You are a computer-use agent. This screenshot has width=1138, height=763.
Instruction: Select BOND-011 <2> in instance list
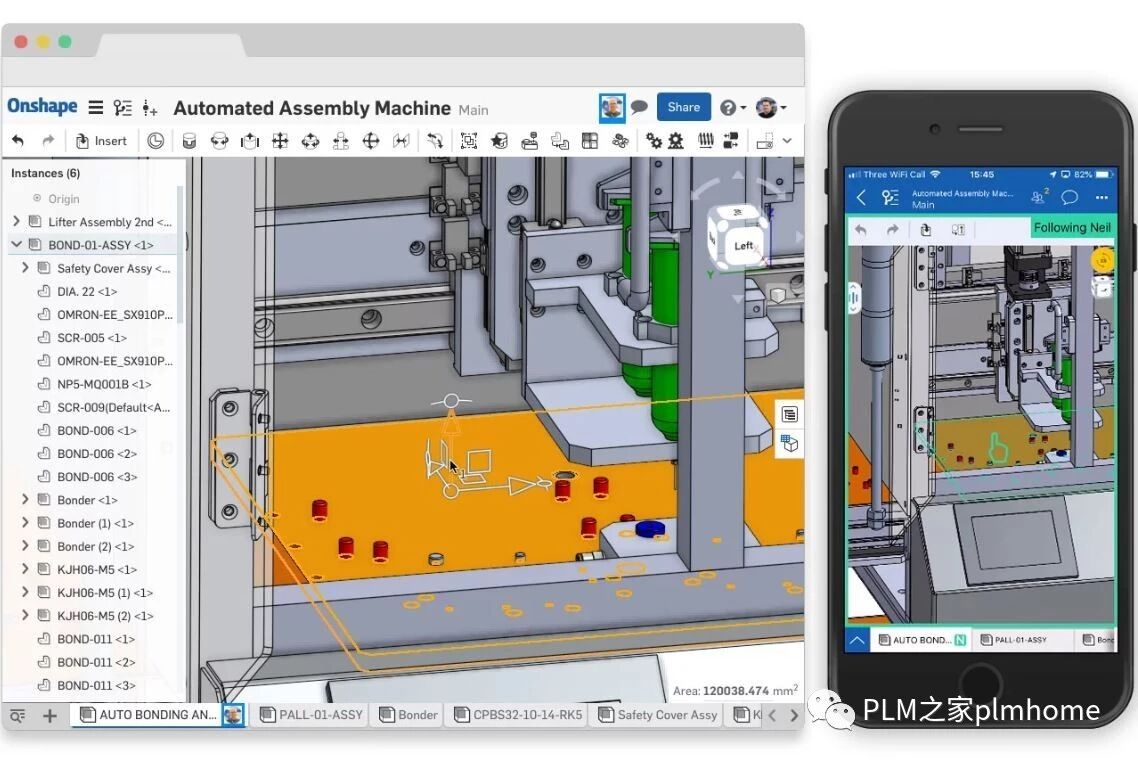point(96,662)
